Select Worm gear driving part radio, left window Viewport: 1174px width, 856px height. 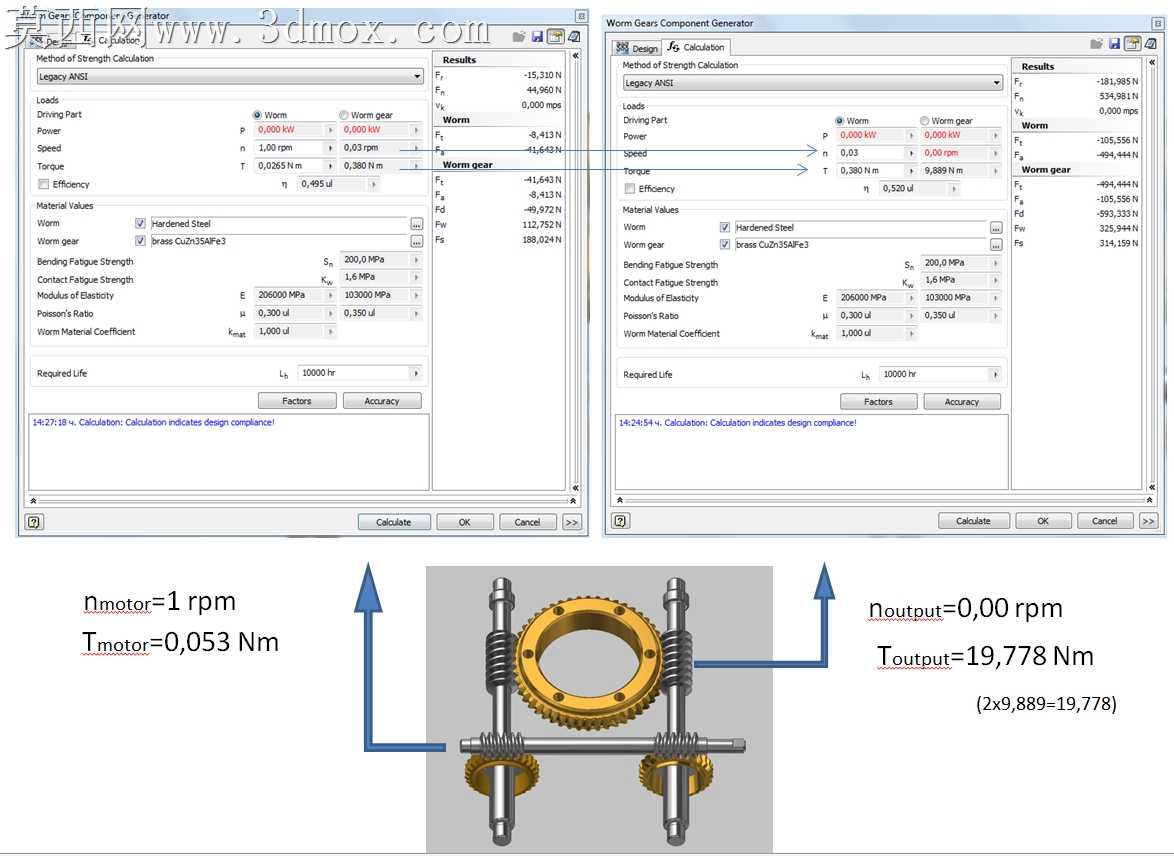click(x=344, y=115)
